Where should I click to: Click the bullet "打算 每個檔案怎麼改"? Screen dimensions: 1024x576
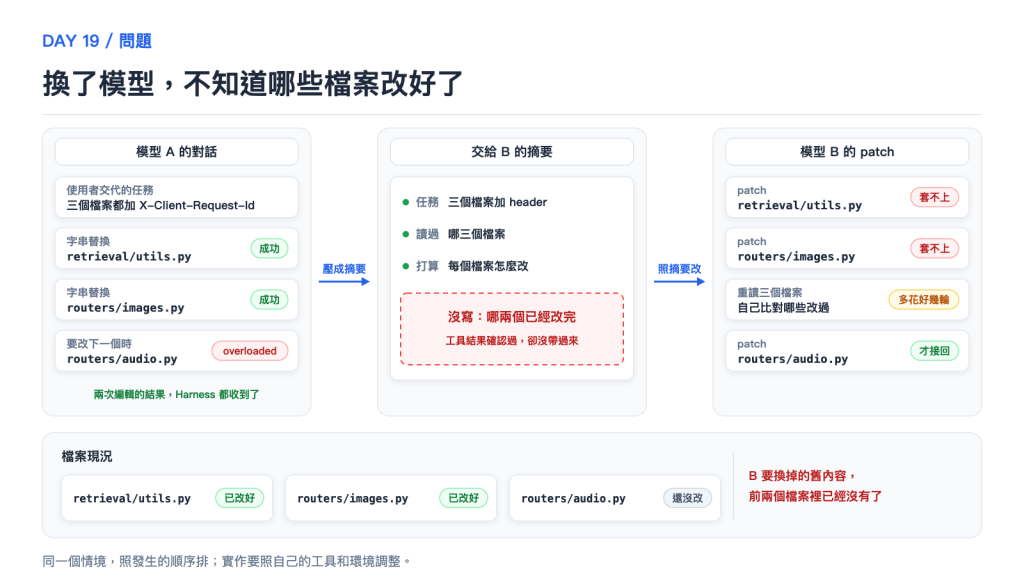point(465,266)
